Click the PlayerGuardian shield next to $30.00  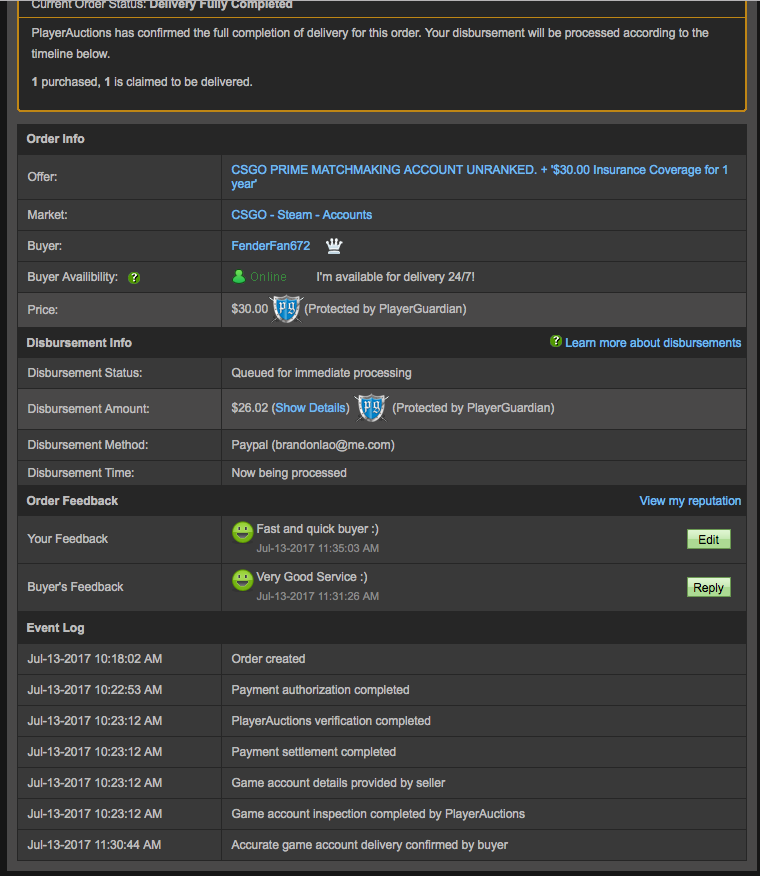click(286, 308)
